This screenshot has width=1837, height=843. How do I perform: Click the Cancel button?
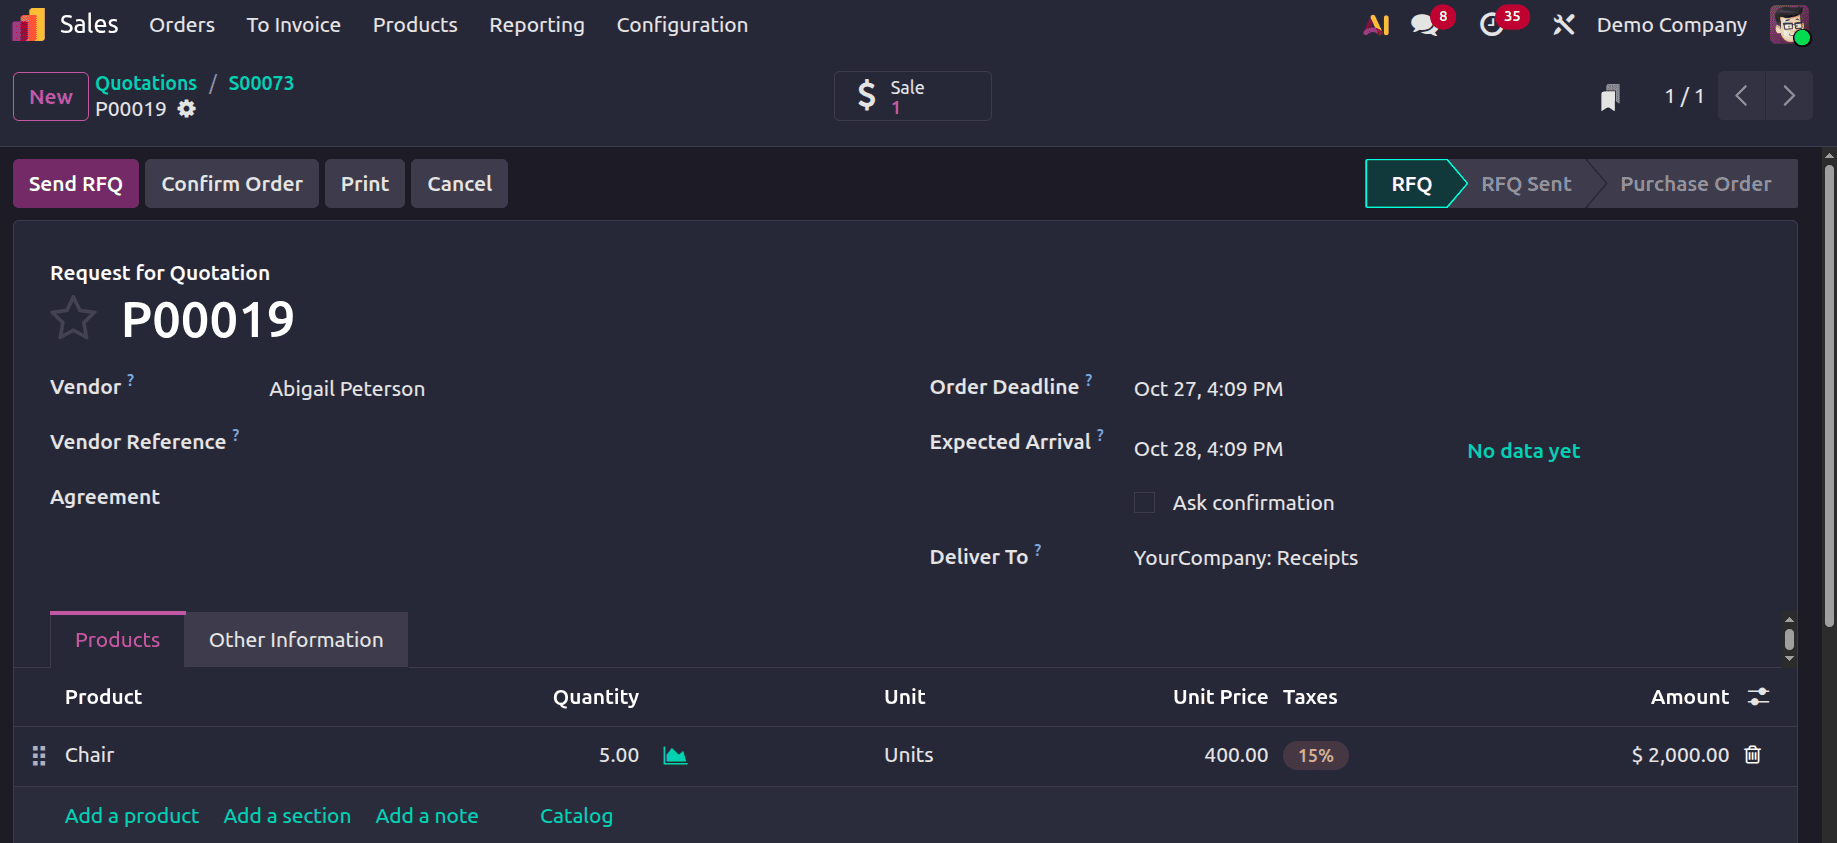click(x=459, y=184)
